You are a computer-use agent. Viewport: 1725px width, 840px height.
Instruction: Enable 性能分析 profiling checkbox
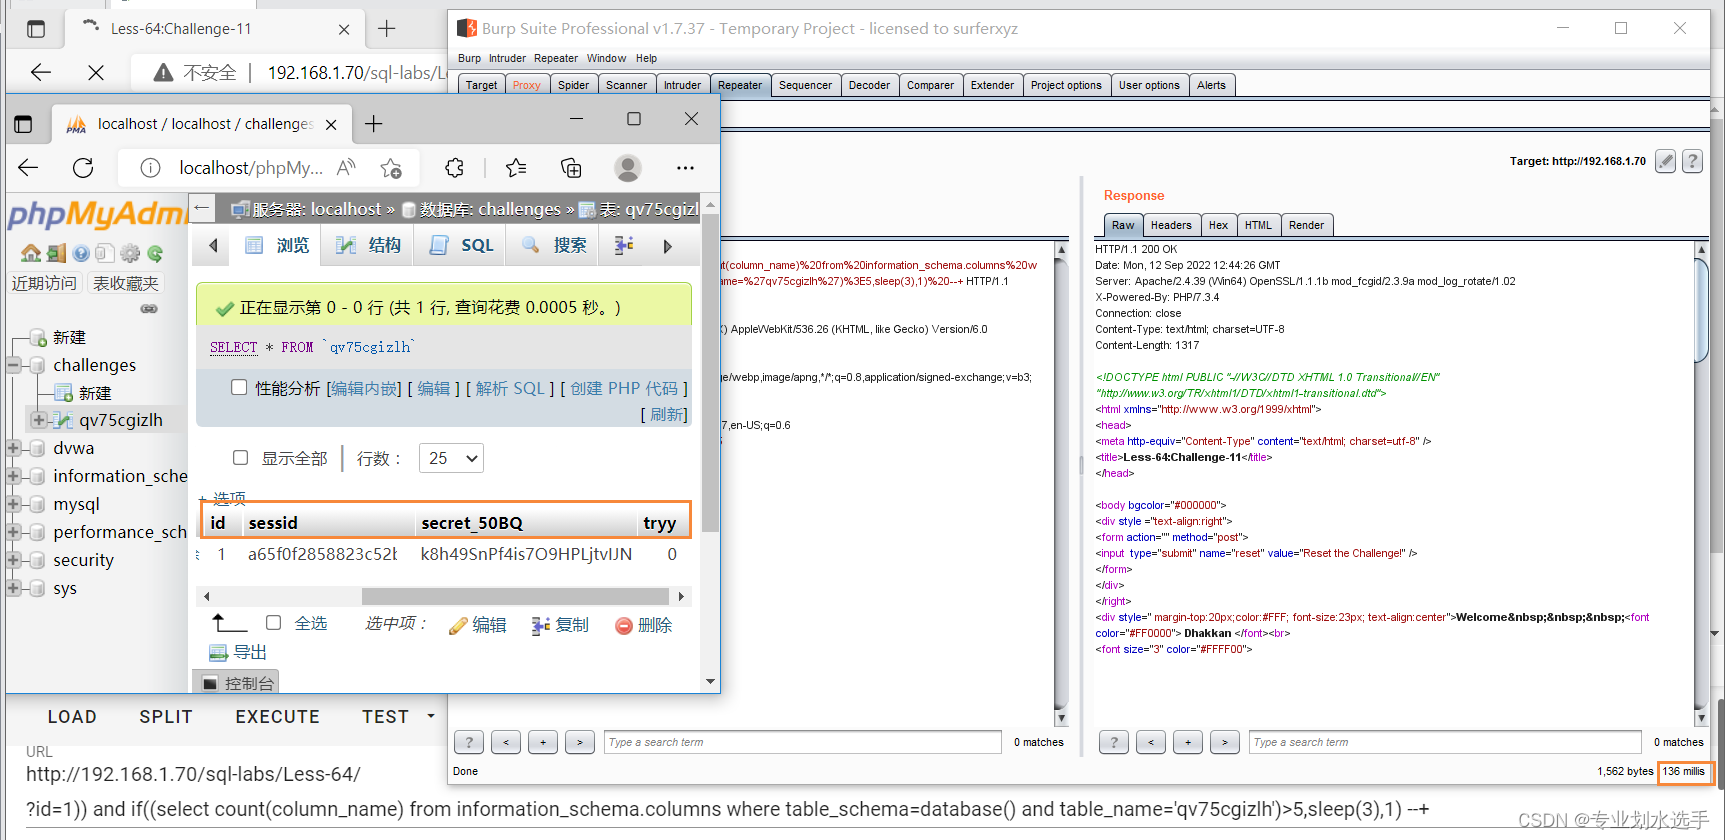click(x=239, y=387)
